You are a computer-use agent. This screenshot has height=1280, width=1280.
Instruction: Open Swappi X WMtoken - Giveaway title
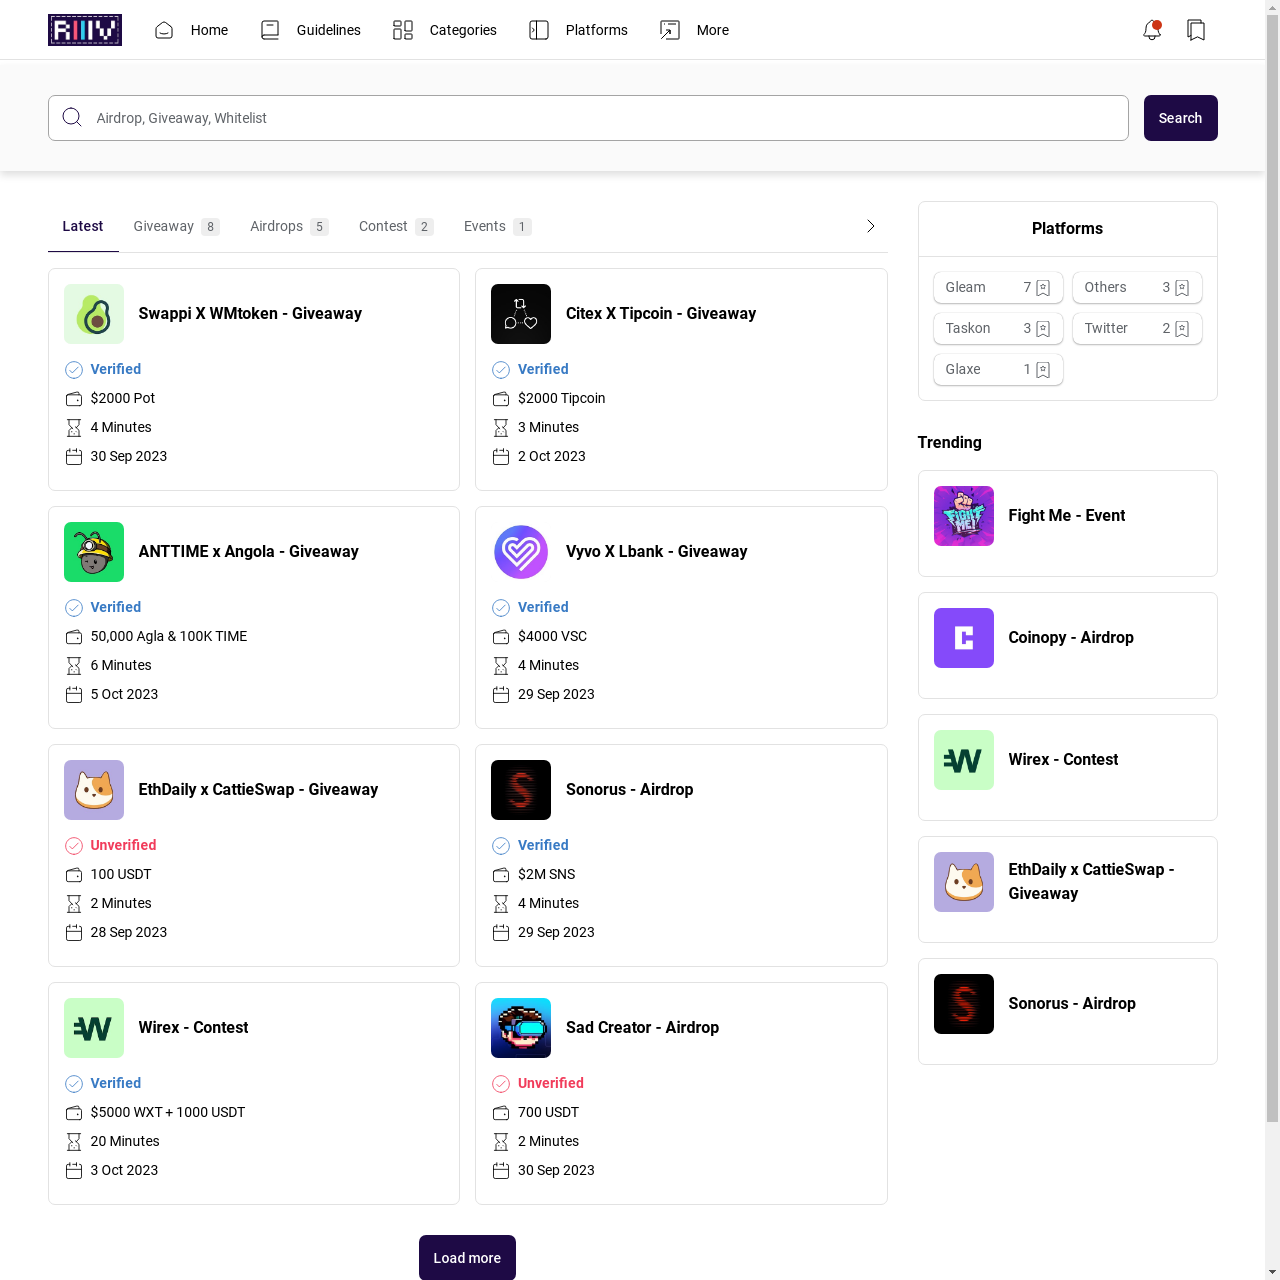click(250, 314)
